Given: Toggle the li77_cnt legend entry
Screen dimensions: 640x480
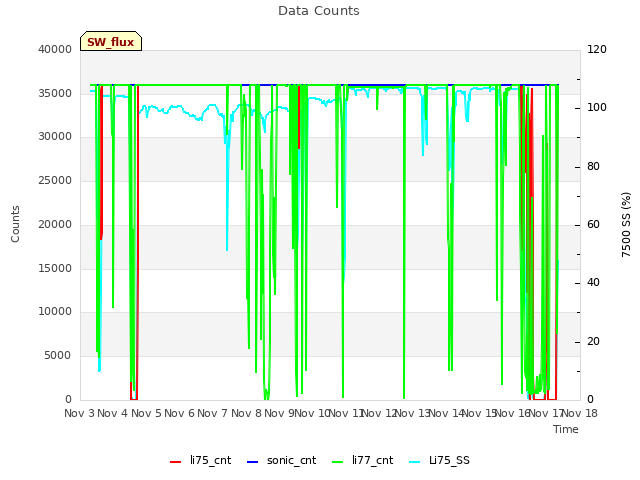Looking at the screenshot, I should [362, 460].
